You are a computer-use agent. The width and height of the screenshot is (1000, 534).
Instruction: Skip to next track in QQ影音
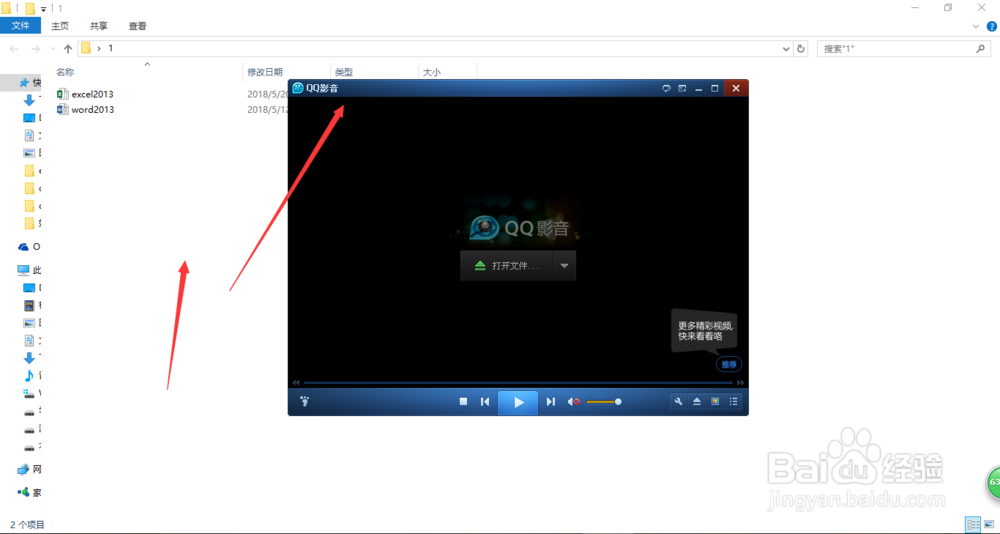pyautogui.click(x=550, y=401)
